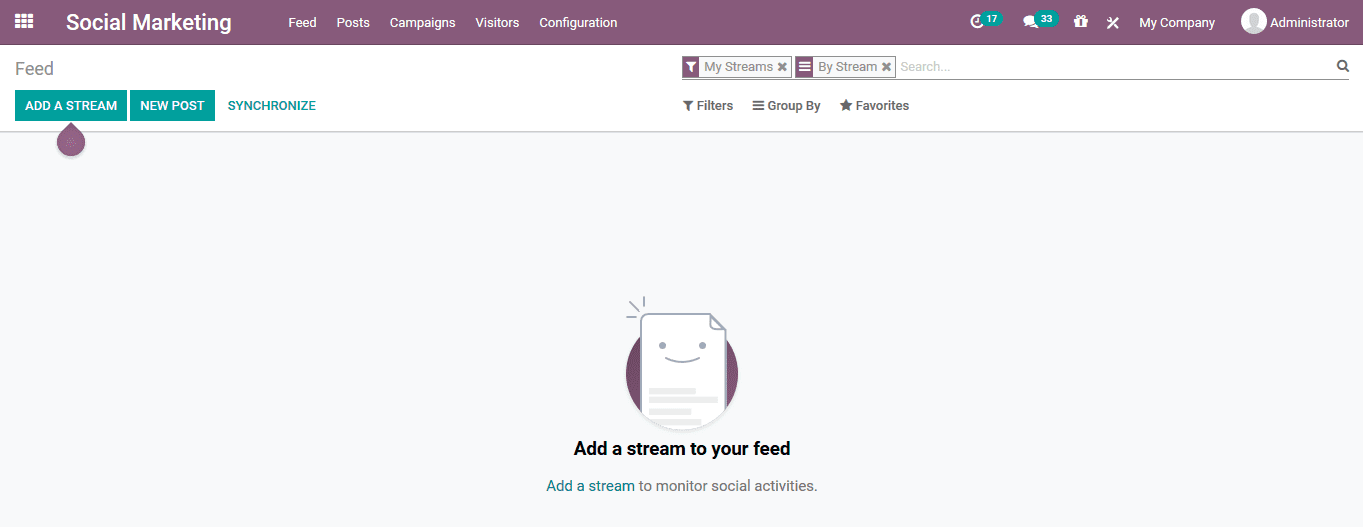Click the search magnifier icon
This screenshot has width=1363, height=527.
pos(1343,66)
